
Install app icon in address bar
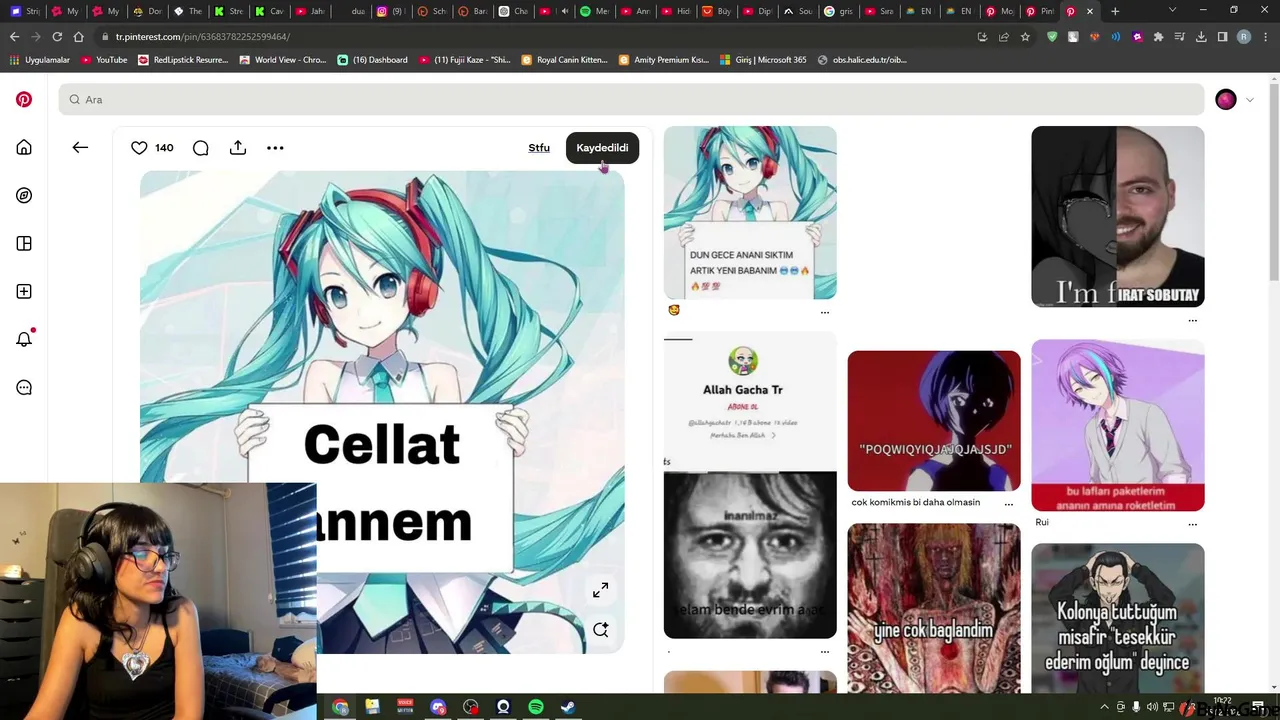(983, 37)
